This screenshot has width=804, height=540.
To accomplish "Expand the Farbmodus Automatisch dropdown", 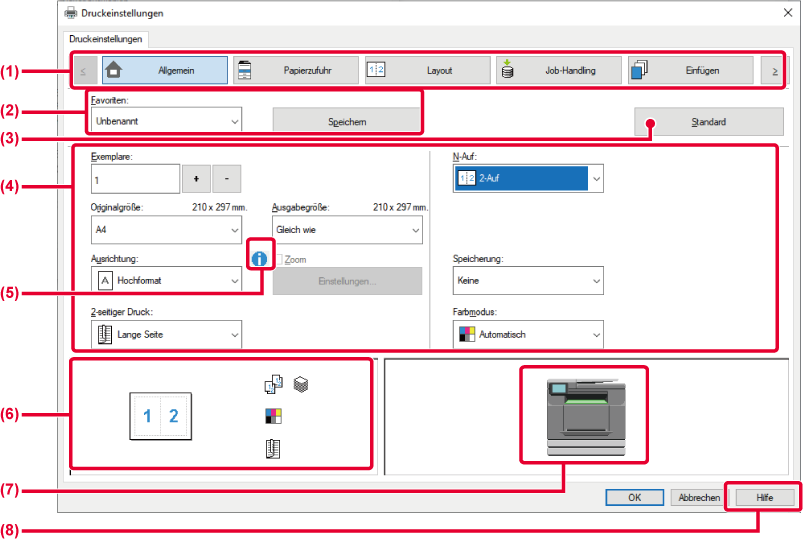I will 527,334.
